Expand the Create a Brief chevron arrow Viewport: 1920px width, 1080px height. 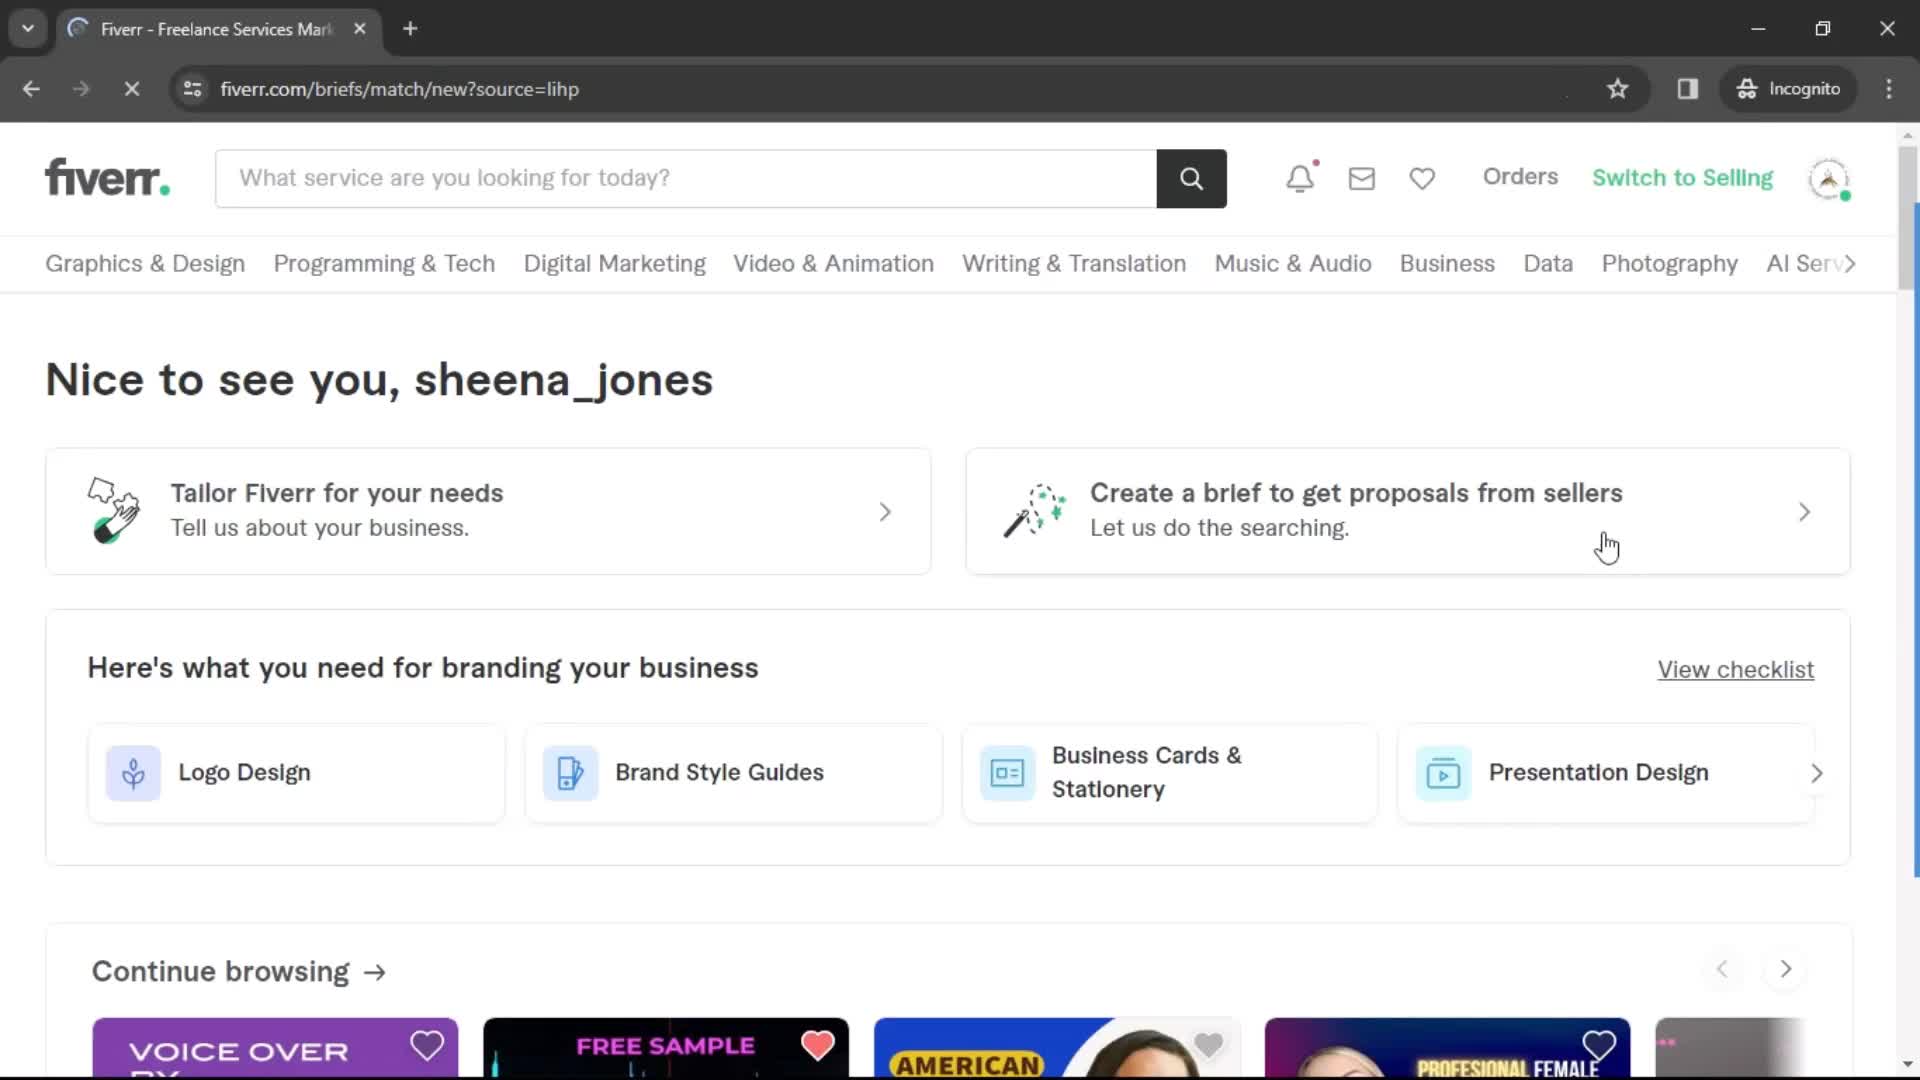(x=1804, y=509)
